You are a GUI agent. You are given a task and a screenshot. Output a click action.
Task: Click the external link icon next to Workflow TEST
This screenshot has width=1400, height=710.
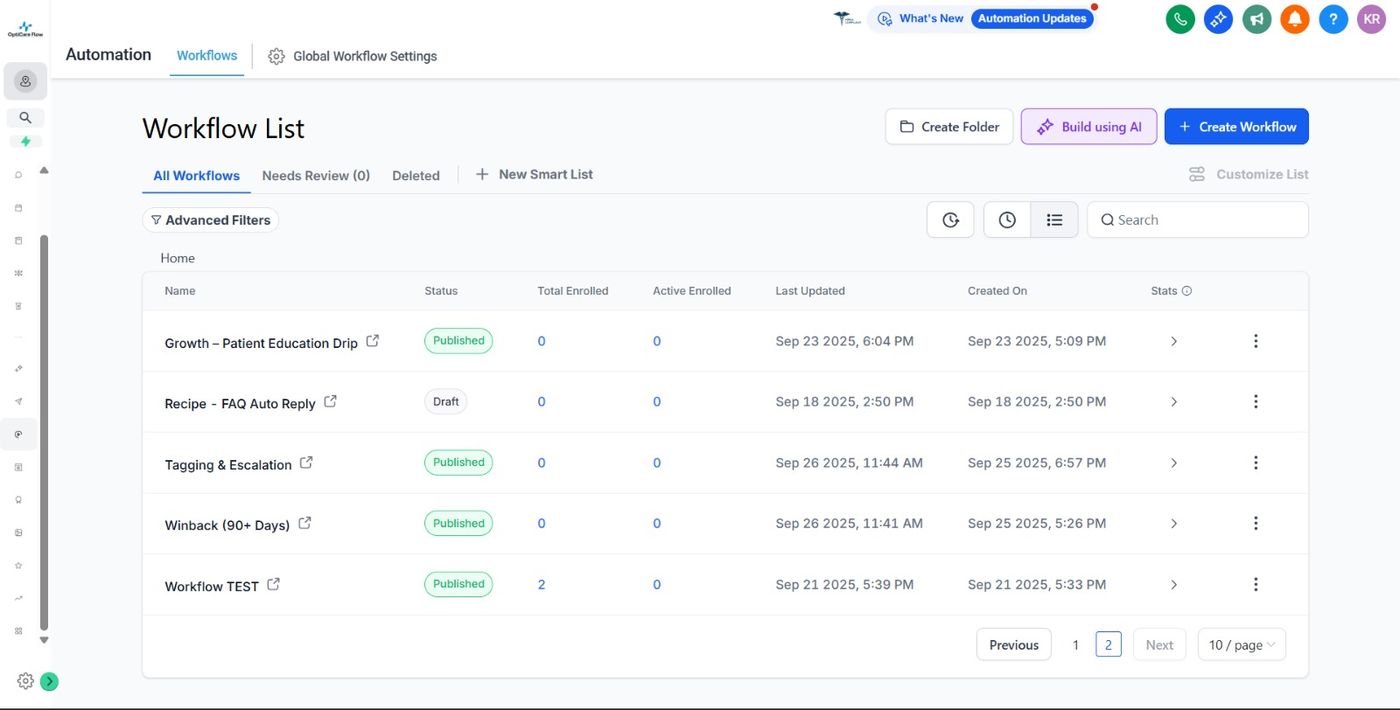273,584
